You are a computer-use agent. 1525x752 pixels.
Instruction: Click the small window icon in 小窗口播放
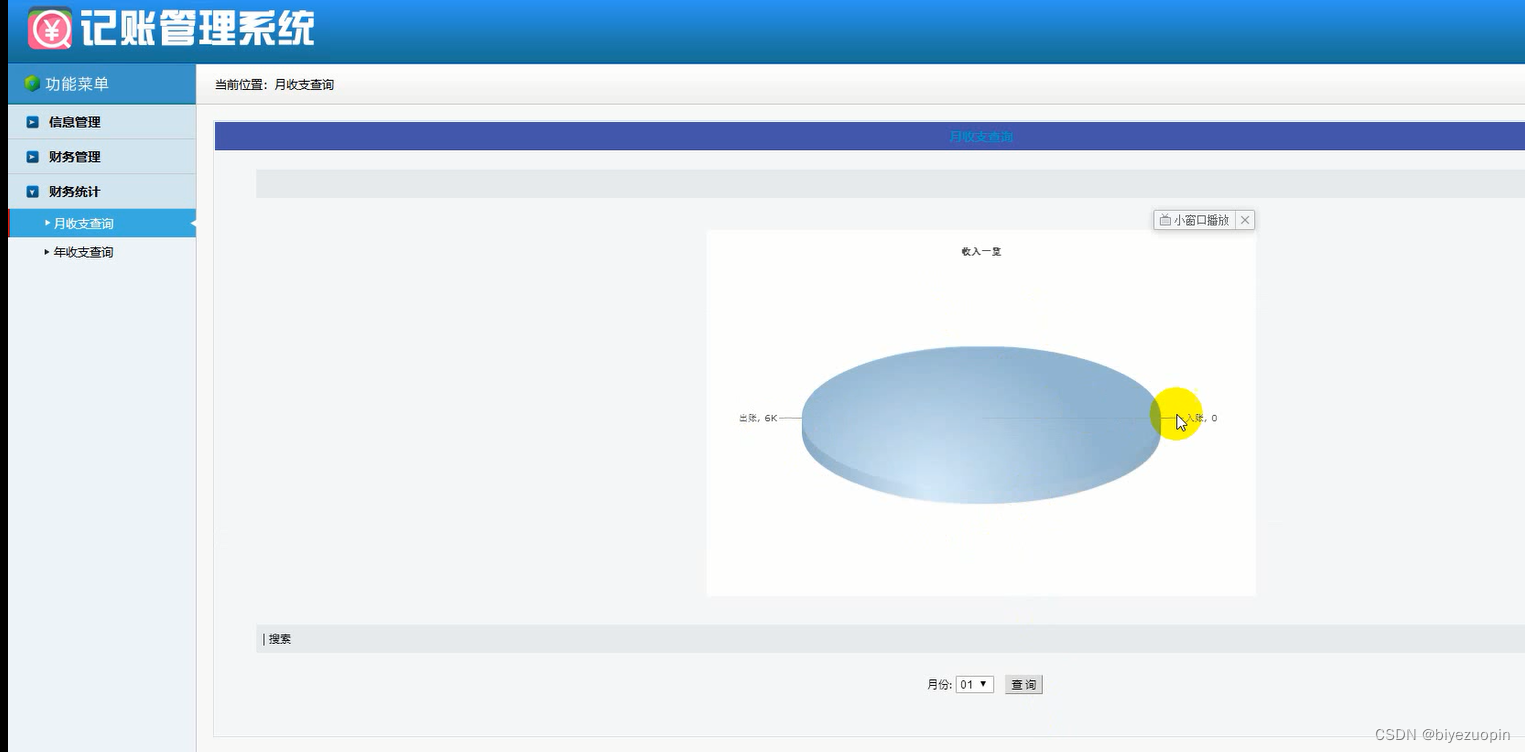[x=1165, y=220]
